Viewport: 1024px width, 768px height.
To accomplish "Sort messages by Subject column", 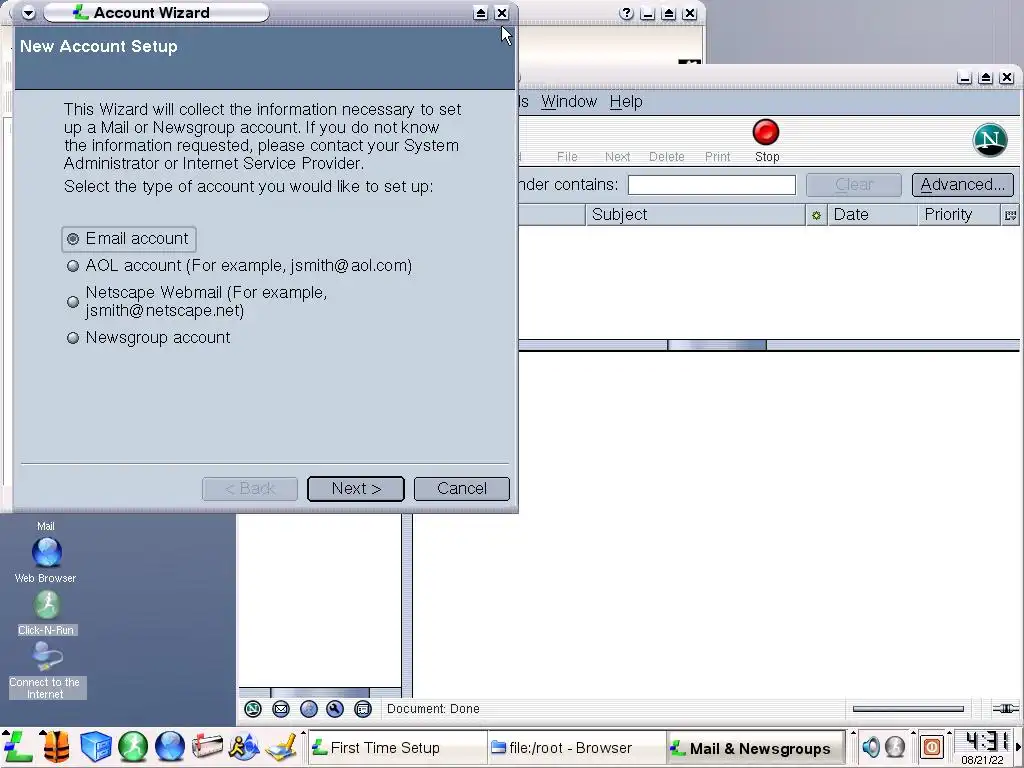I will pyautogui.click(x=695, y=215).
